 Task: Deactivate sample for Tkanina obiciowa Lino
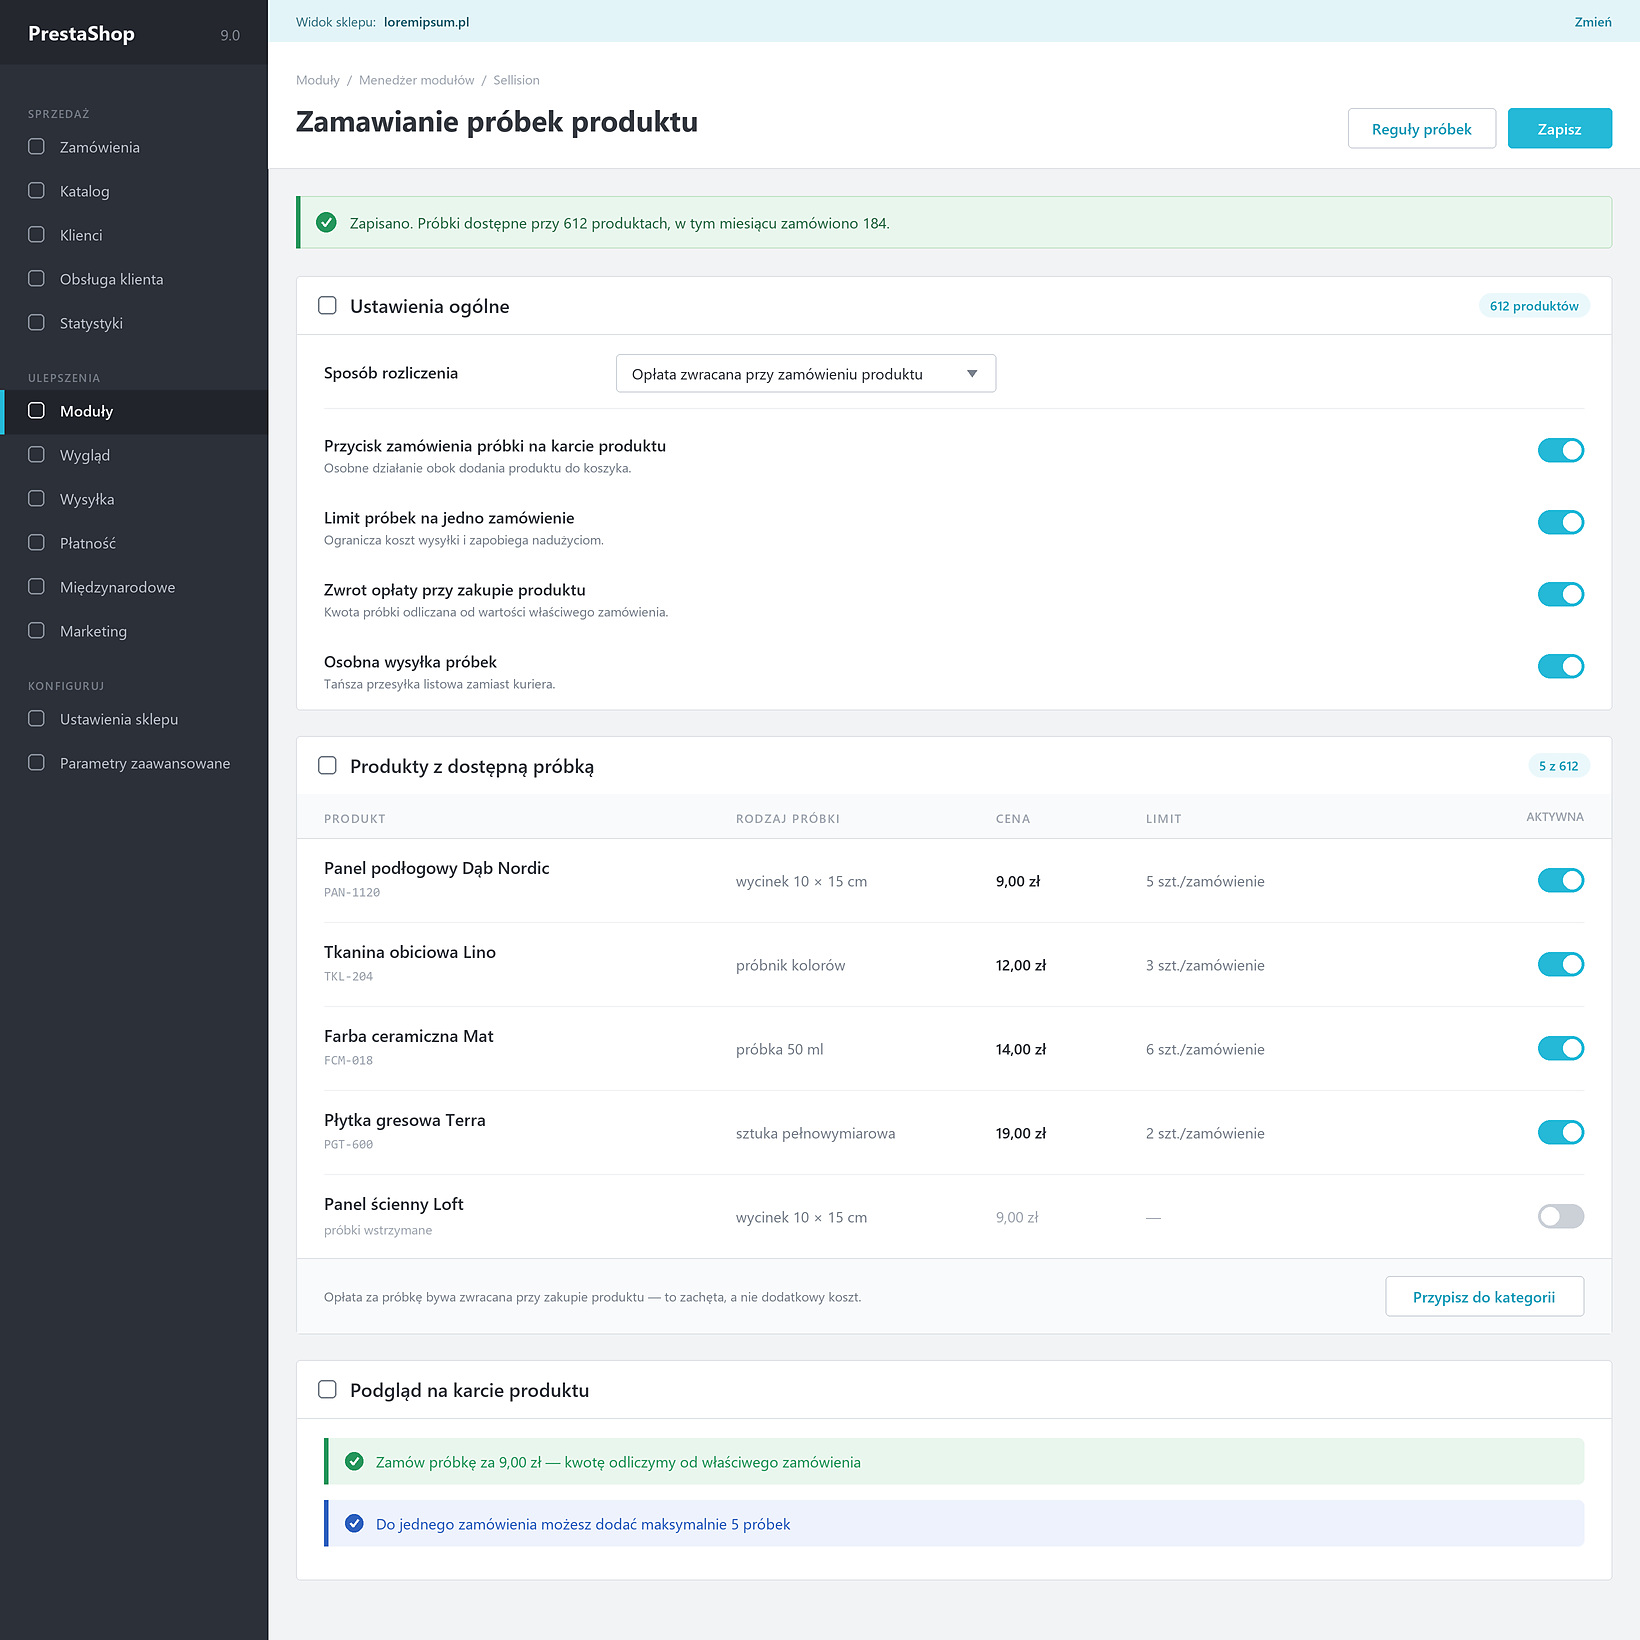pos(1560,965)
